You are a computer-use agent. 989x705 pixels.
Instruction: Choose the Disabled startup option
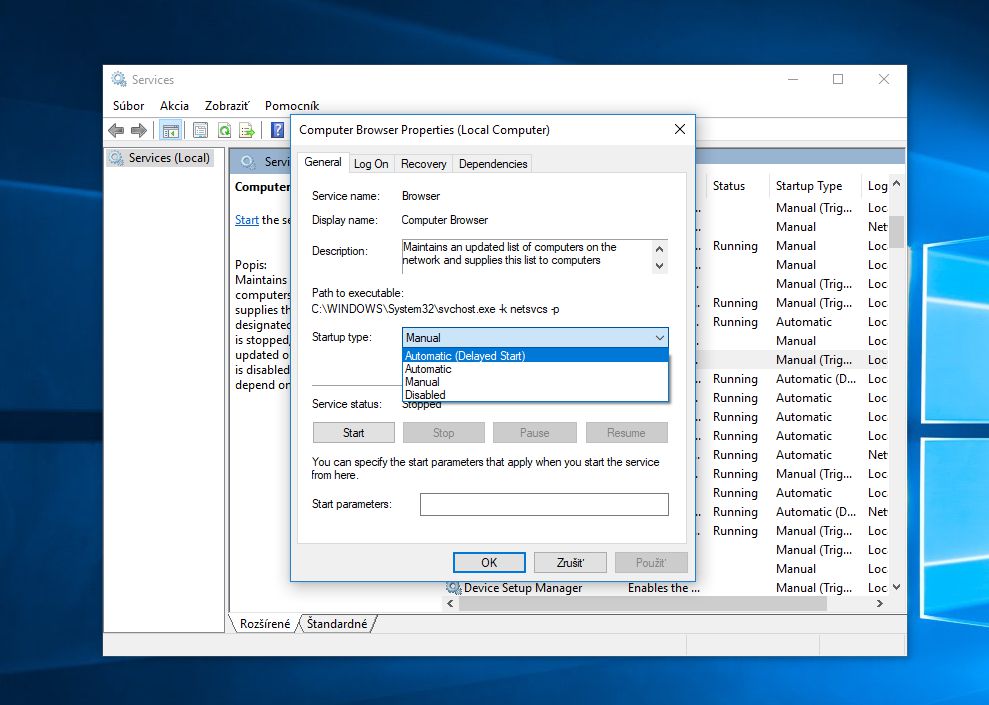pos(535,395)
